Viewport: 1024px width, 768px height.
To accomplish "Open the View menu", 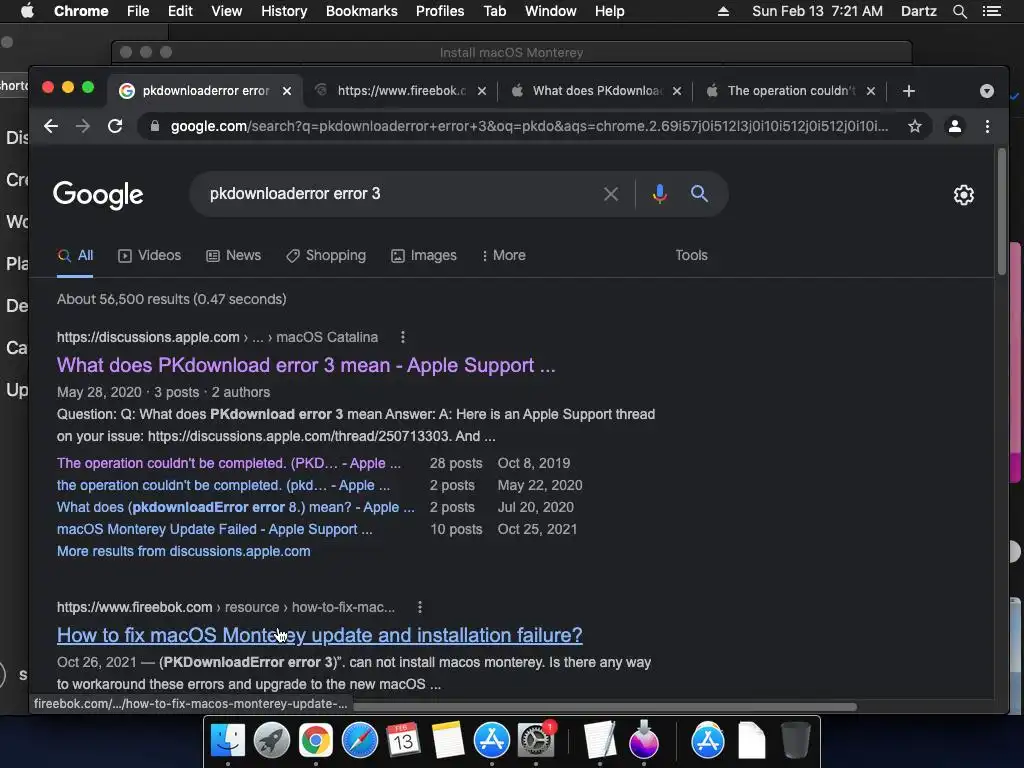I will pyautogui.click(x=227, y=11).
